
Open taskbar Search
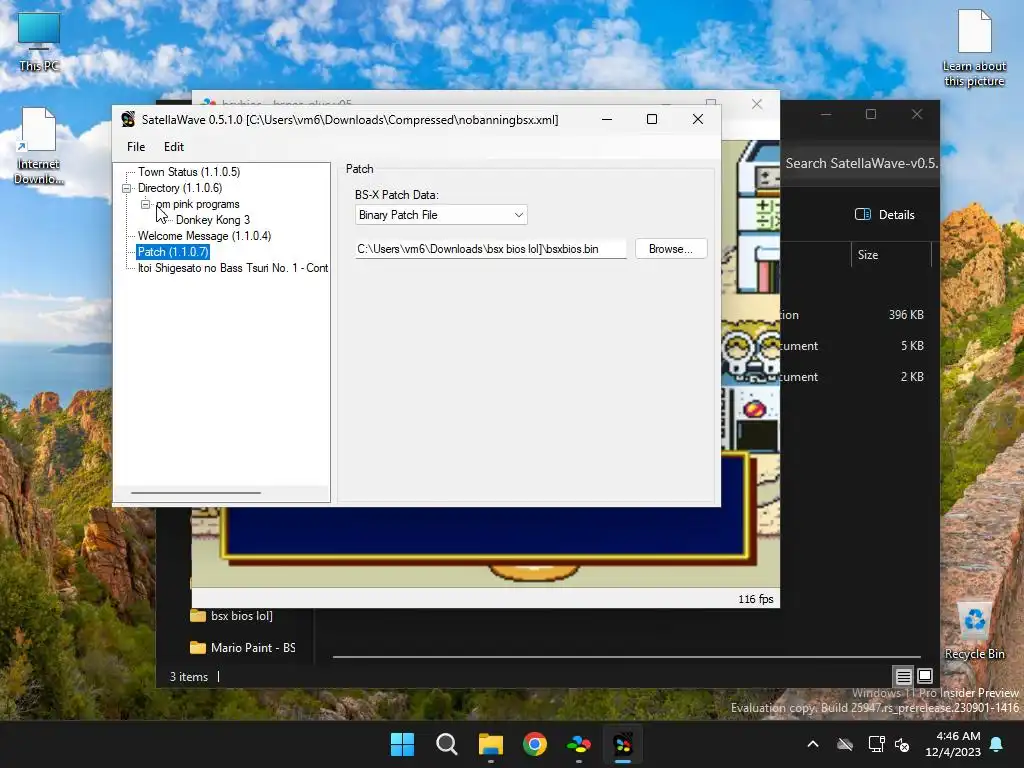[x=447, y=744]
